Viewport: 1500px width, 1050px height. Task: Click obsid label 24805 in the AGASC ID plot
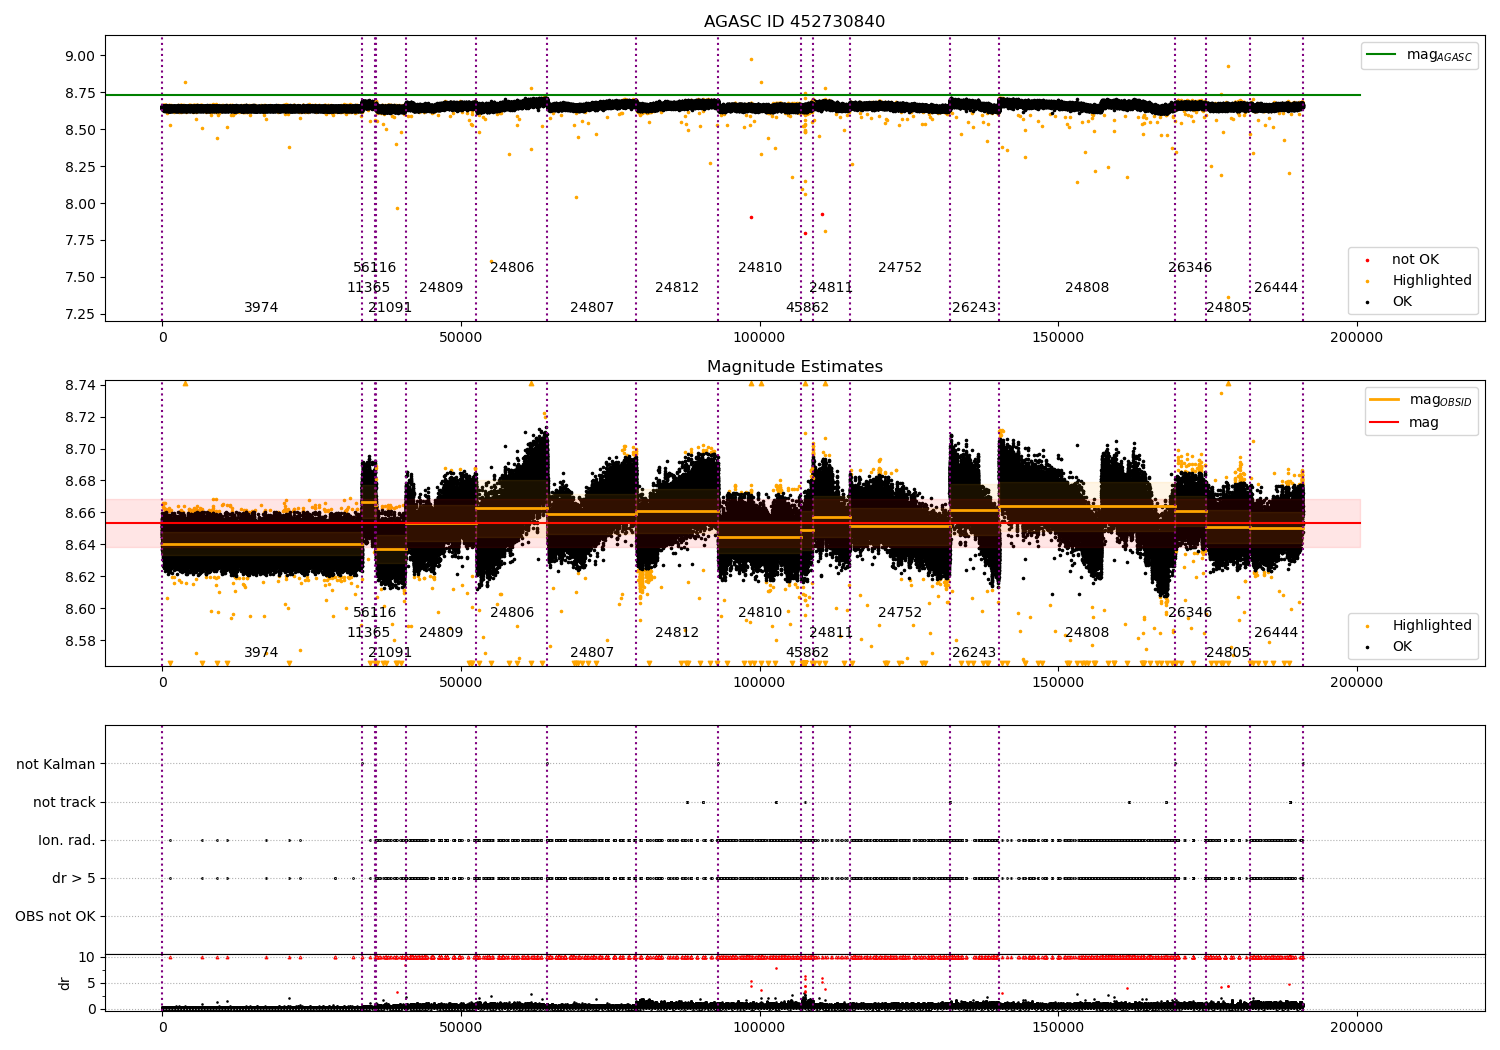coord(1228,308)
